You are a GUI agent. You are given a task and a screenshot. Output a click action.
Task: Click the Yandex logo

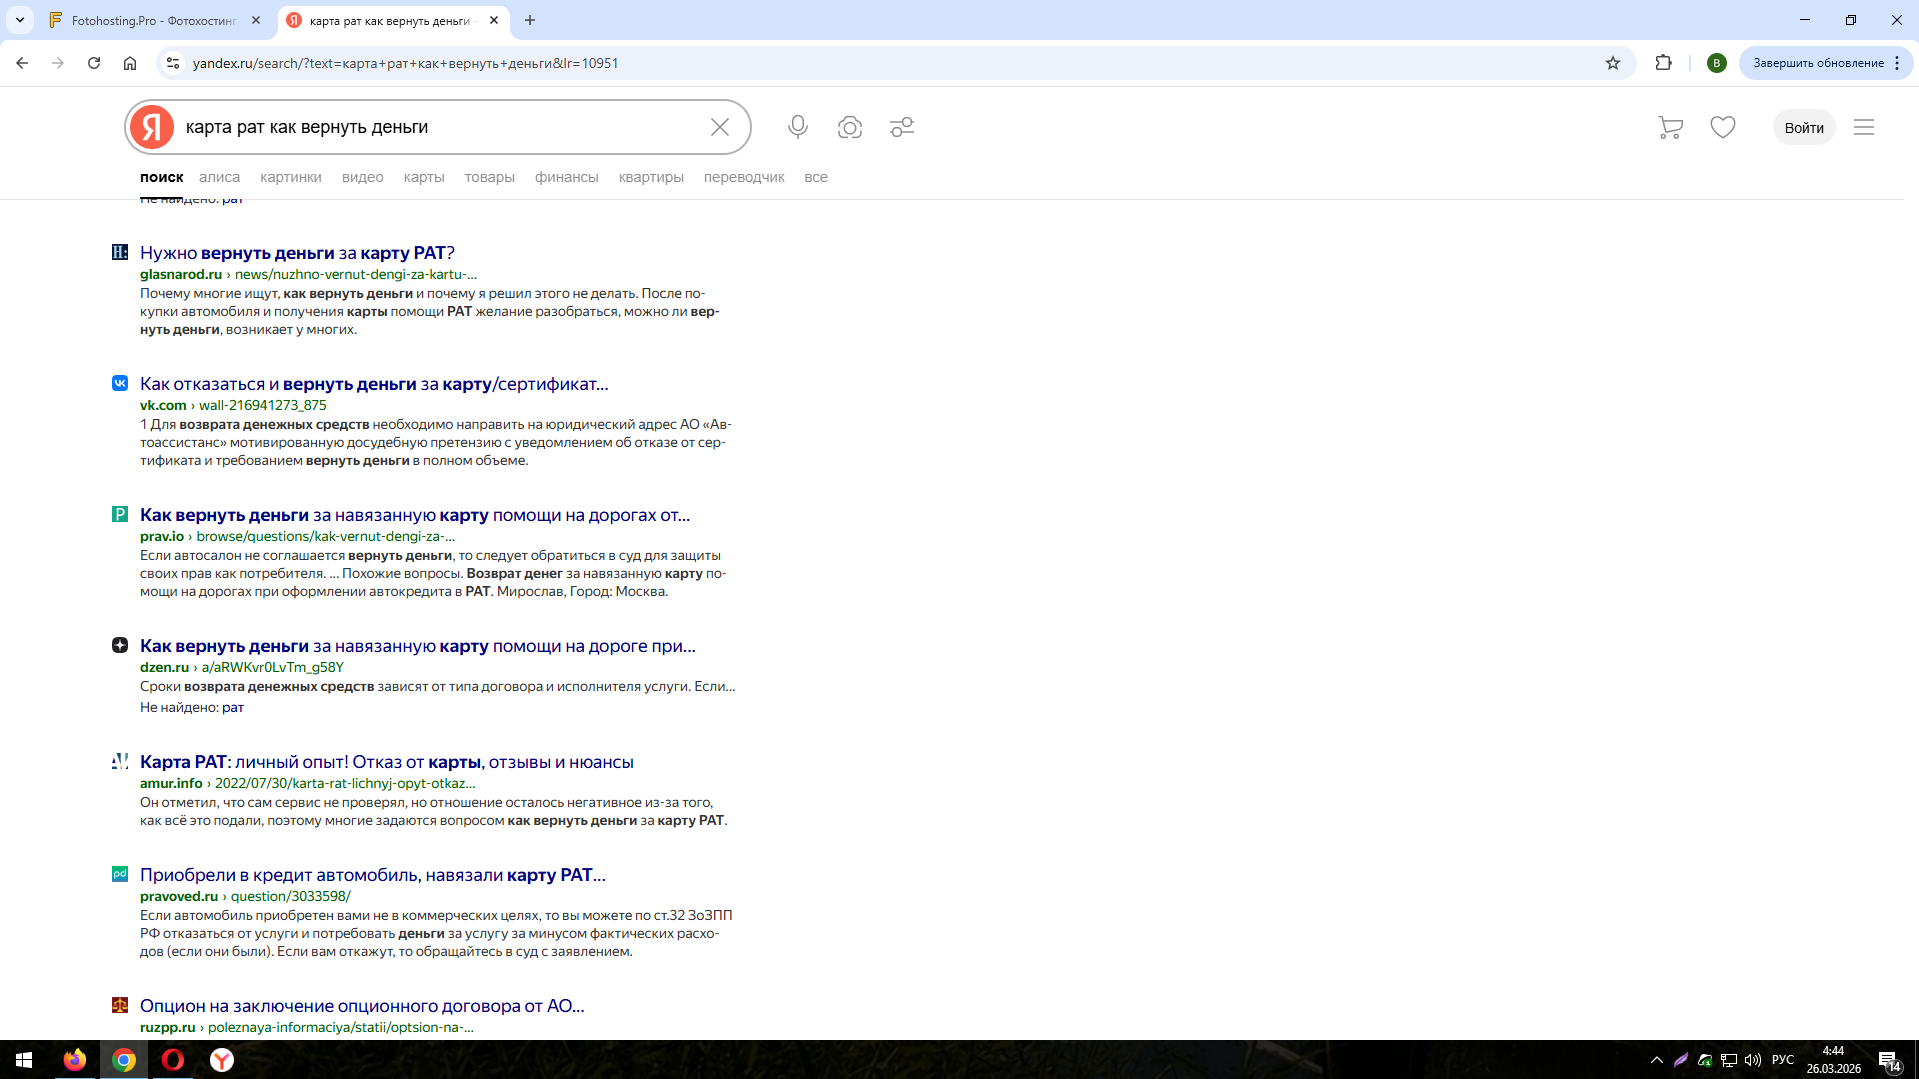(152, 127)
